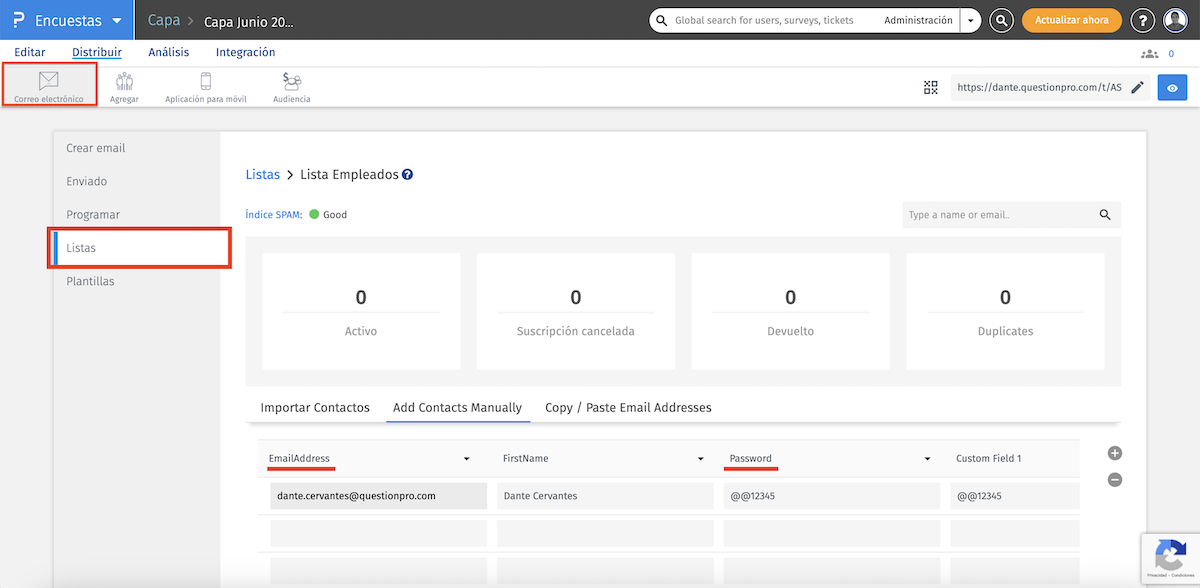Viewport: 1200px width, 588px height.
Task: Edit survey URL with pencil icon
Action: [x=1137, y=88]
